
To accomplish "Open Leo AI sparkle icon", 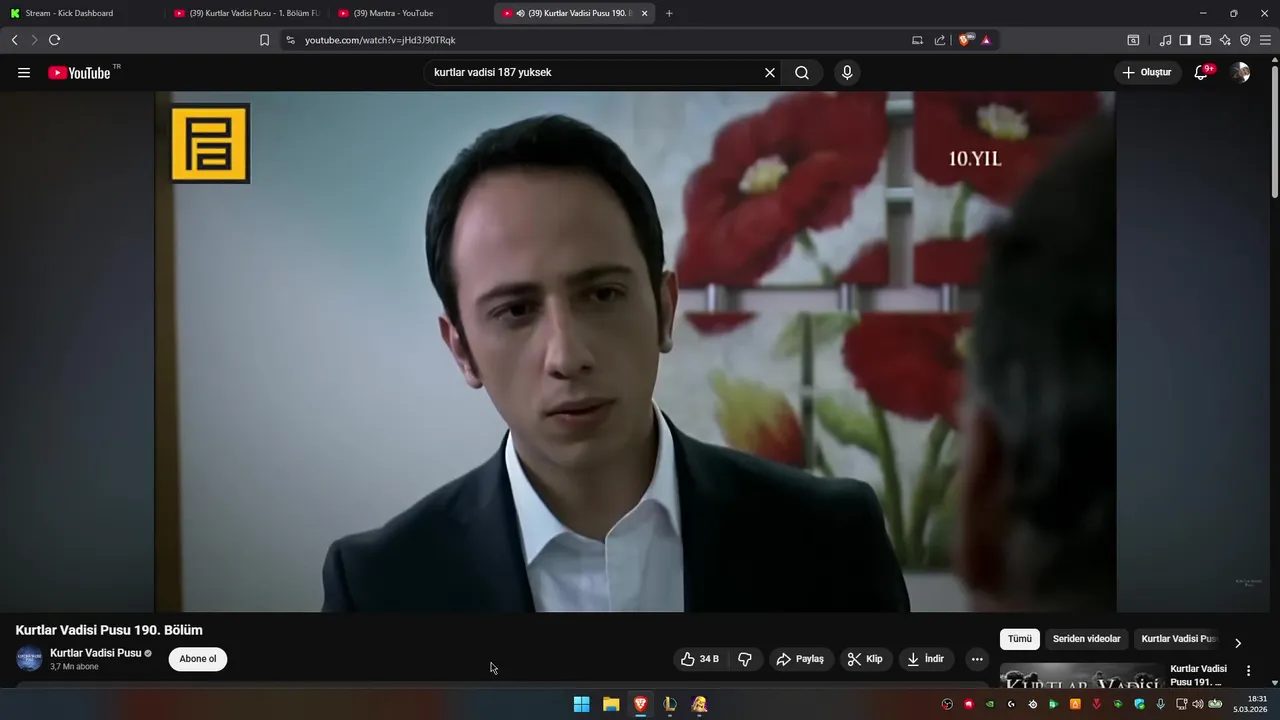I will coord(1225,40).
